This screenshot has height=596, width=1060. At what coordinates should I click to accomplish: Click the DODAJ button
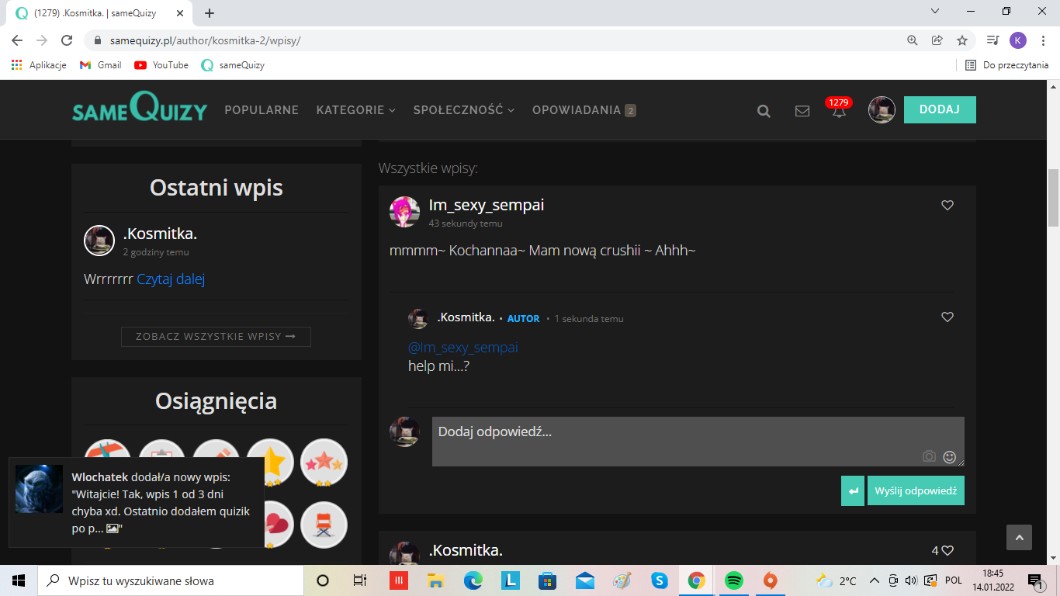click(x=939, y=110)
